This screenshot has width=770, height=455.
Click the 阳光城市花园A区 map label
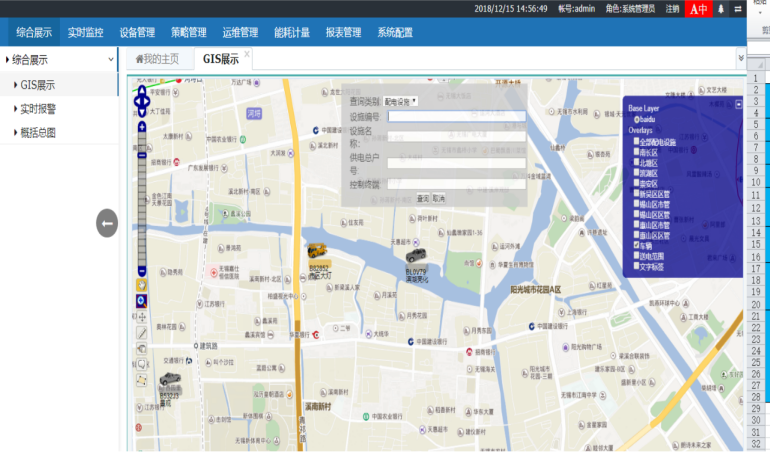535,290
